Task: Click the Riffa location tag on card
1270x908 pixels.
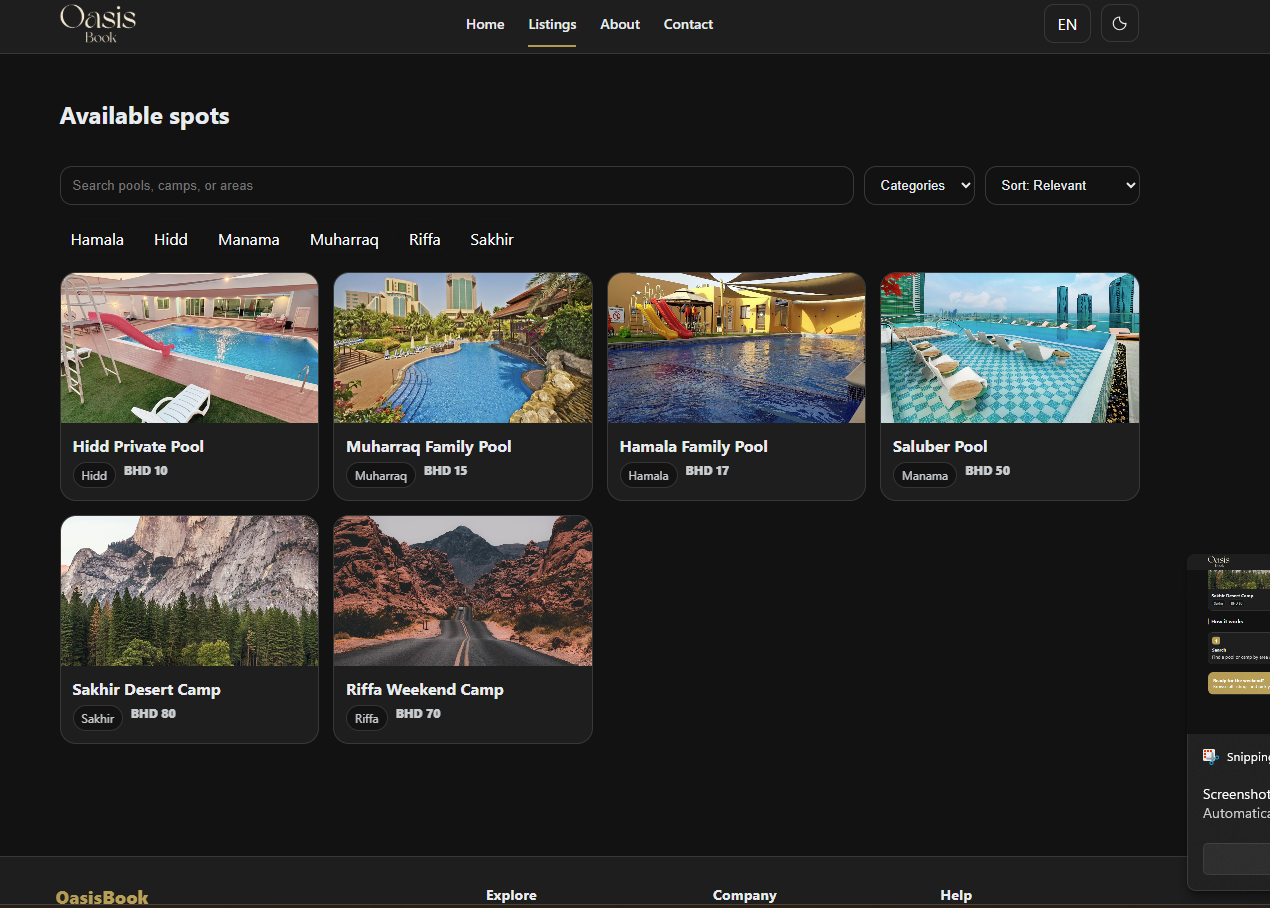Action: coord(367,718)
